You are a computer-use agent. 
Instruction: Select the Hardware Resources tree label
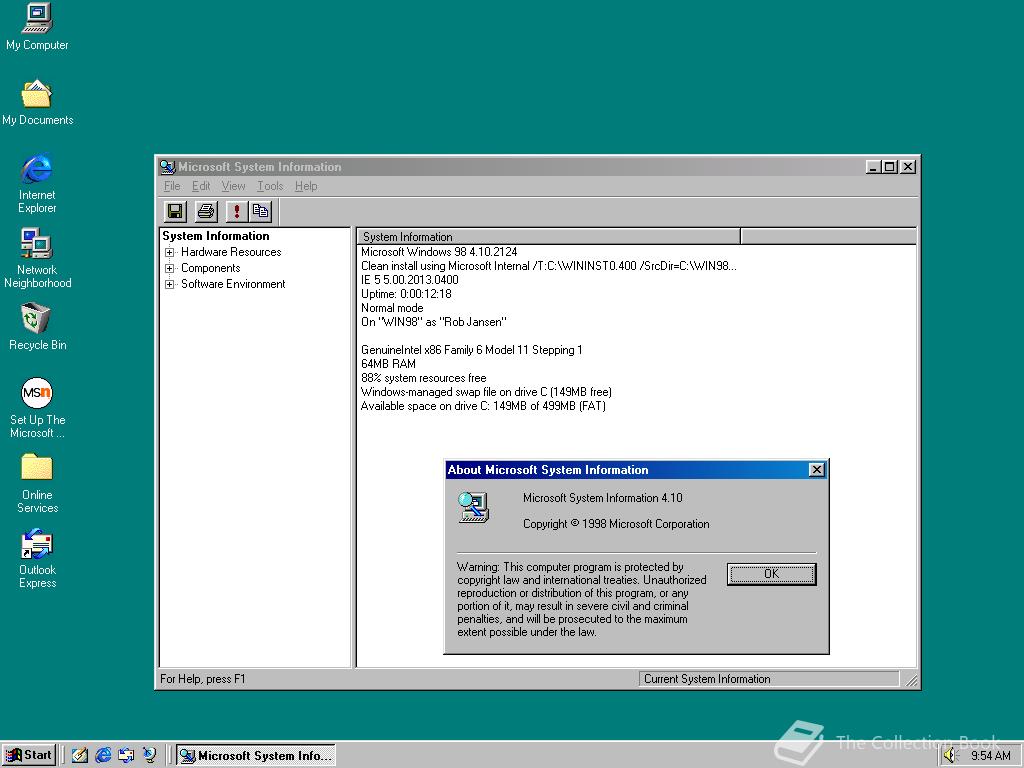coord(231,252)
